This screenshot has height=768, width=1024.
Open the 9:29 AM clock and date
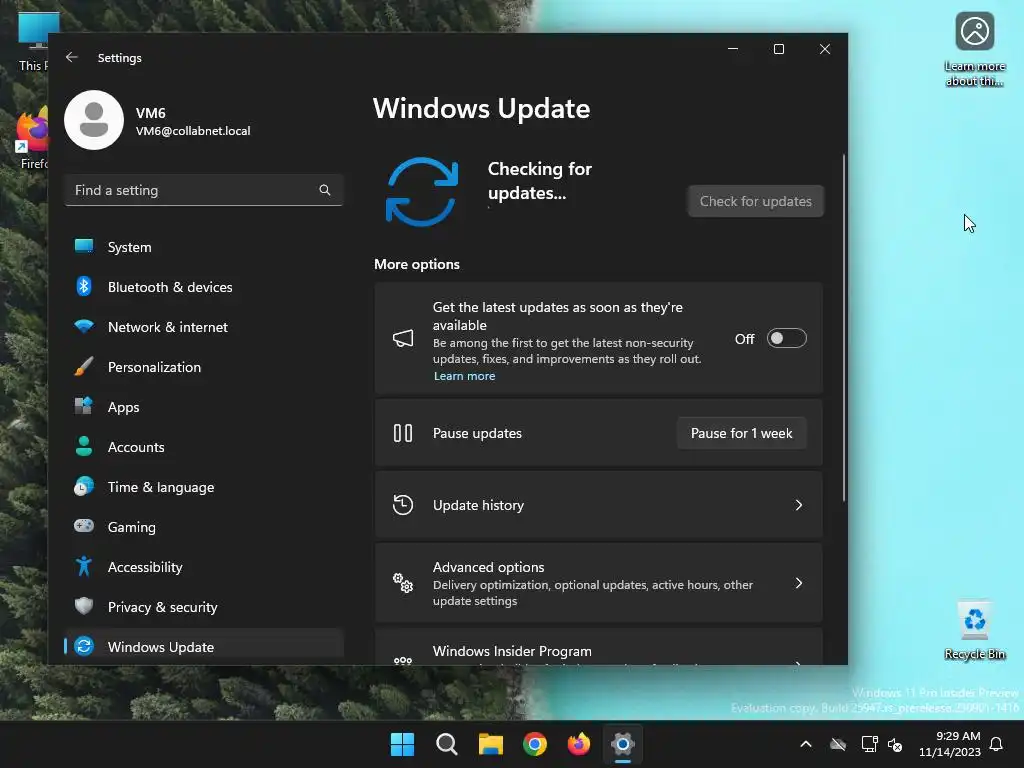pos(950,744)
